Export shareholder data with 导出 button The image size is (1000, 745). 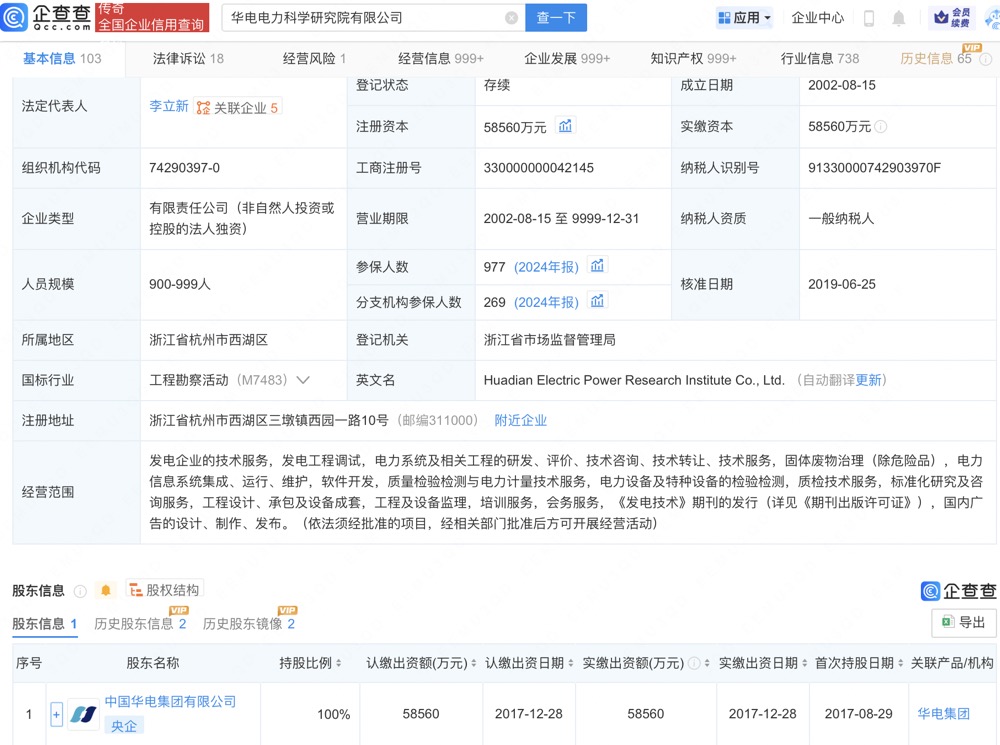(963, 622)
